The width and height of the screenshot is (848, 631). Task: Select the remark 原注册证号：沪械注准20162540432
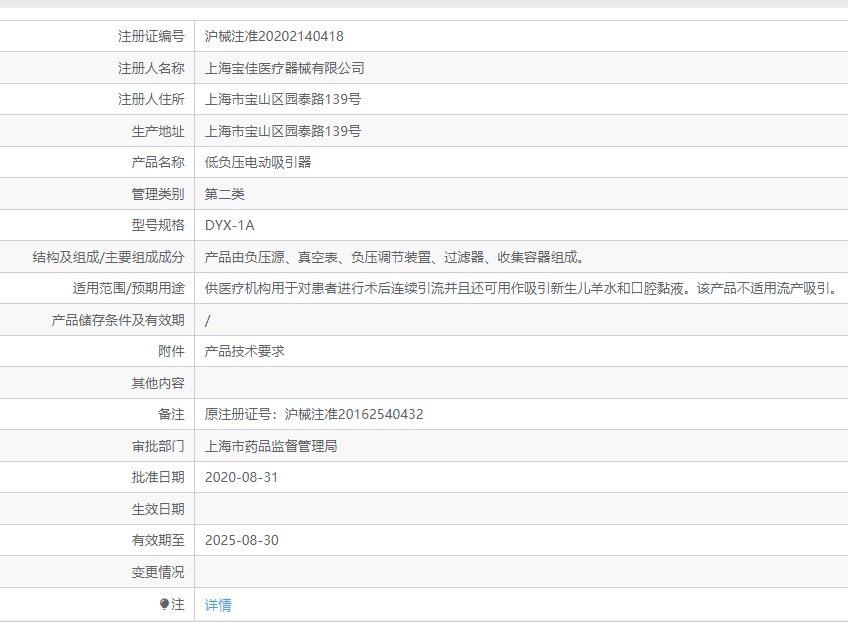coord(314,415)
